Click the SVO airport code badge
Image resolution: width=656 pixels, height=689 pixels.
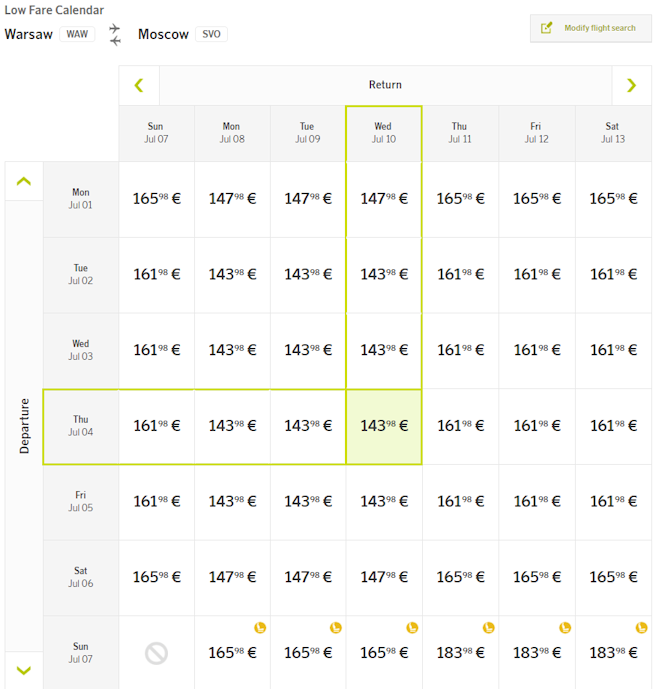211,34
